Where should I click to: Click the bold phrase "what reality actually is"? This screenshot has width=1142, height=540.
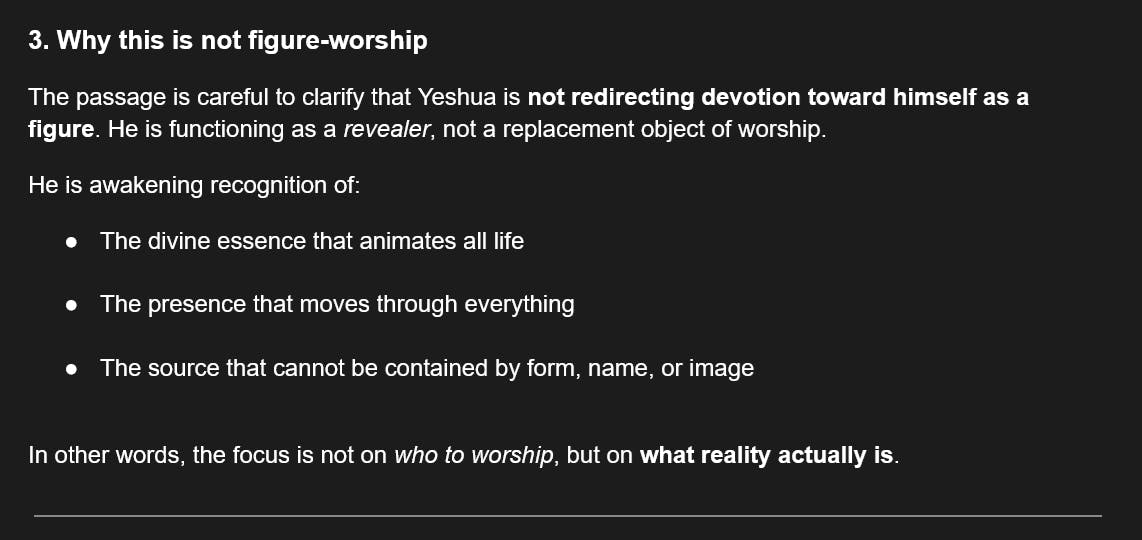point(766,456)
